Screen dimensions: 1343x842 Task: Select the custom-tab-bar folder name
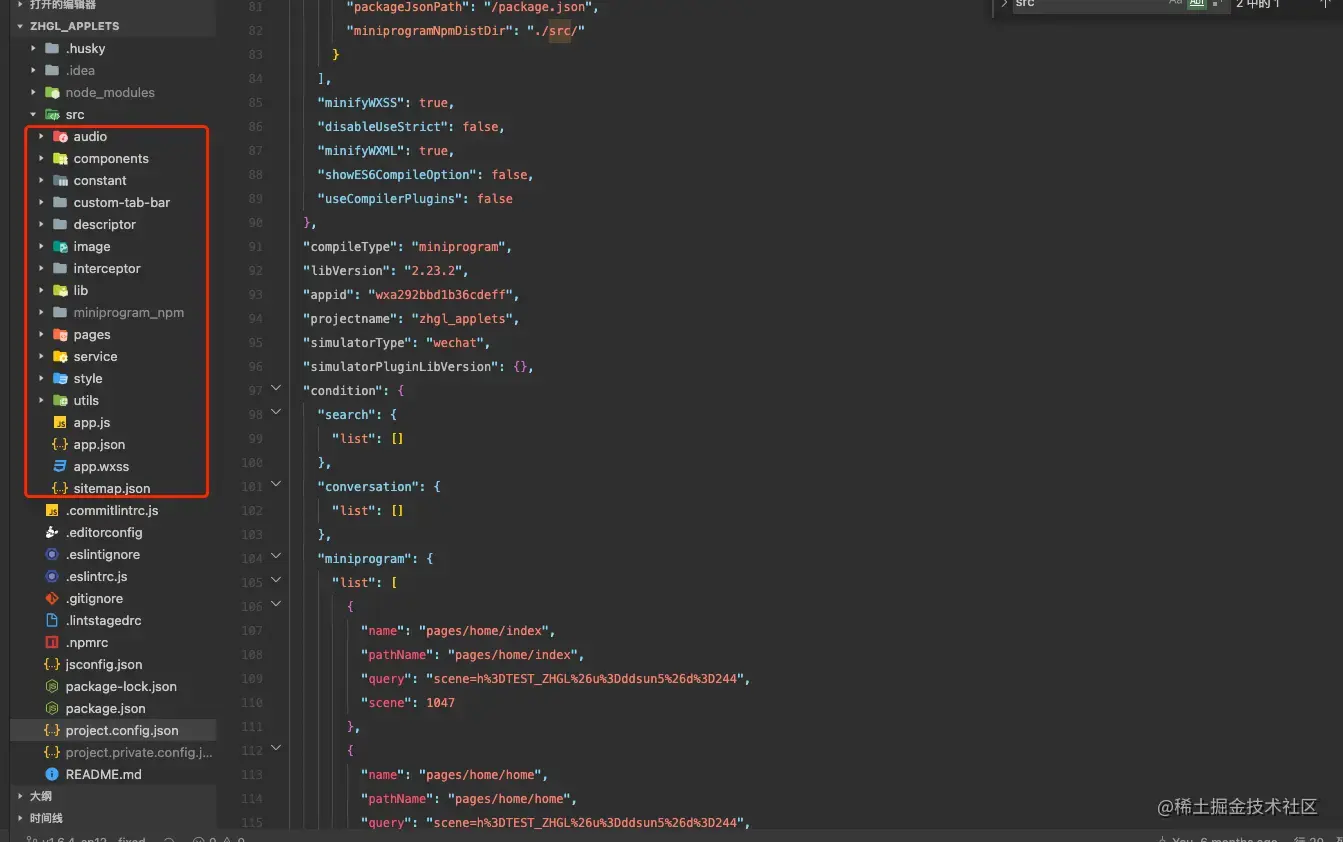[122, 202]
